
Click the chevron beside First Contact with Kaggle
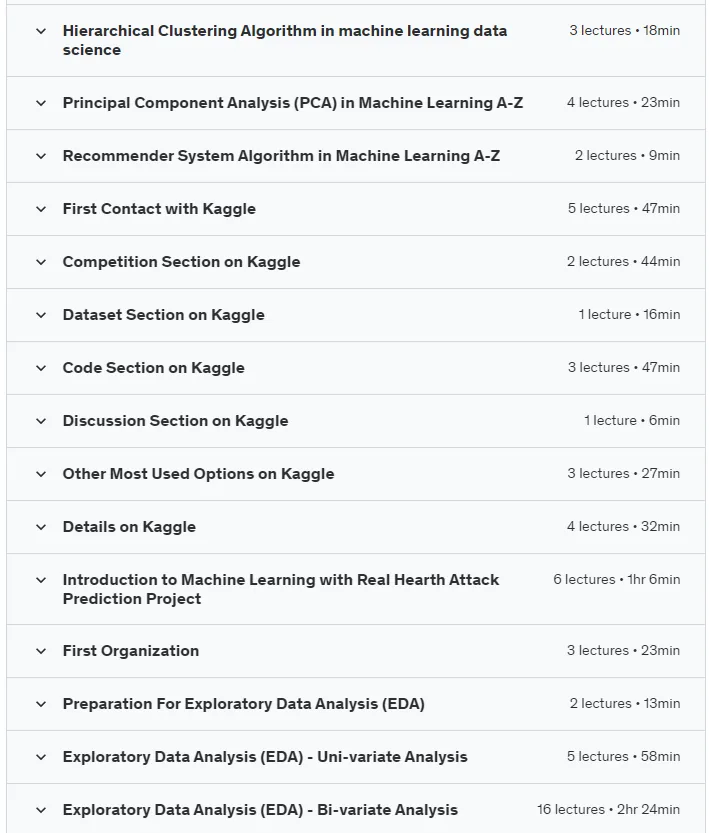pyautogui.click(x=41, y=209)
